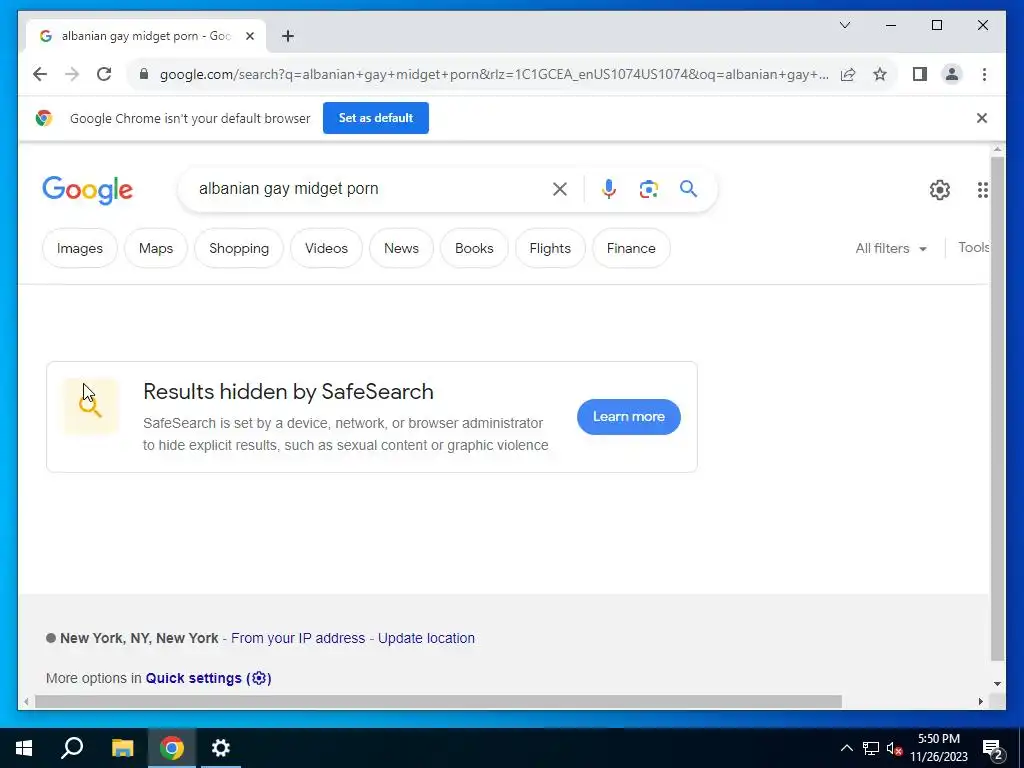The height and width of the screenshot is (768, 1024).
Task: Open the notification center
Action: [993, 749]
